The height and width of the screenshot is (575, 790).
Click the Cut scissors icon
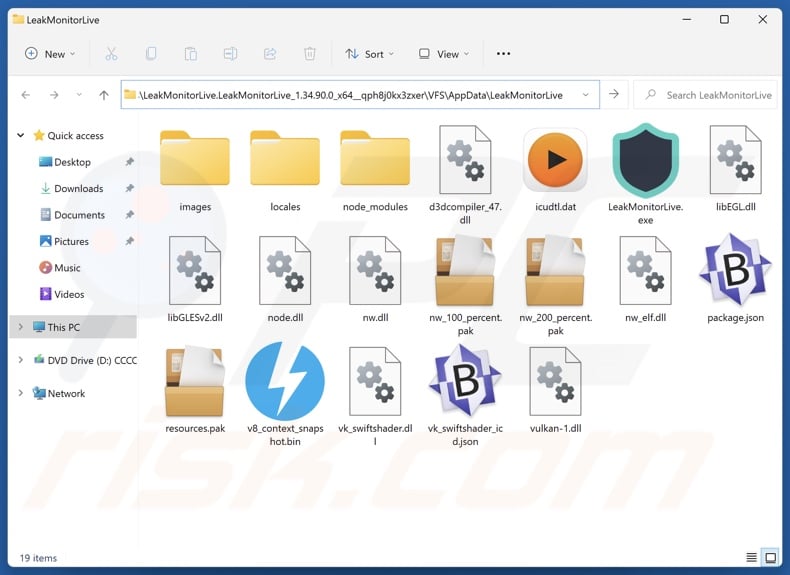tap(111, 54)
